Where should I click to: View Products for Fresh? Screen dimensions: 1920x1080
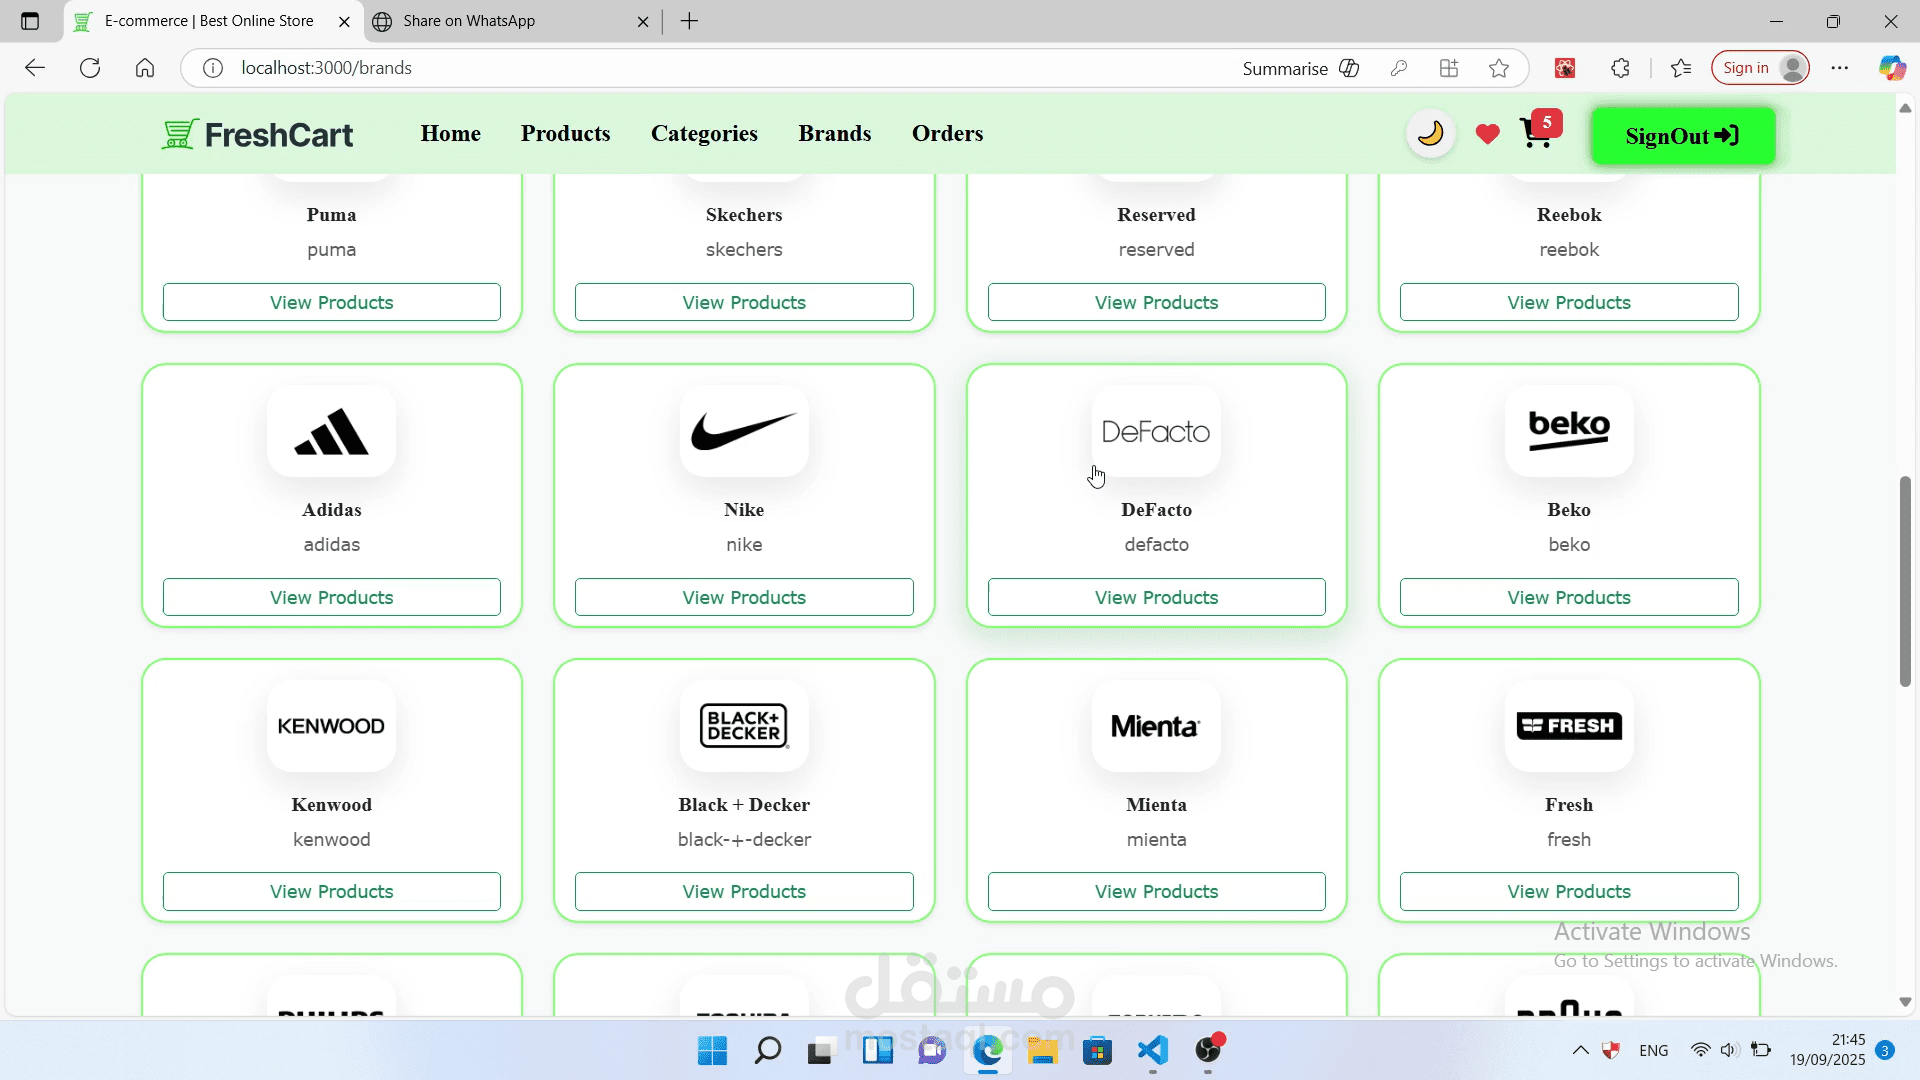[1569, 891]
